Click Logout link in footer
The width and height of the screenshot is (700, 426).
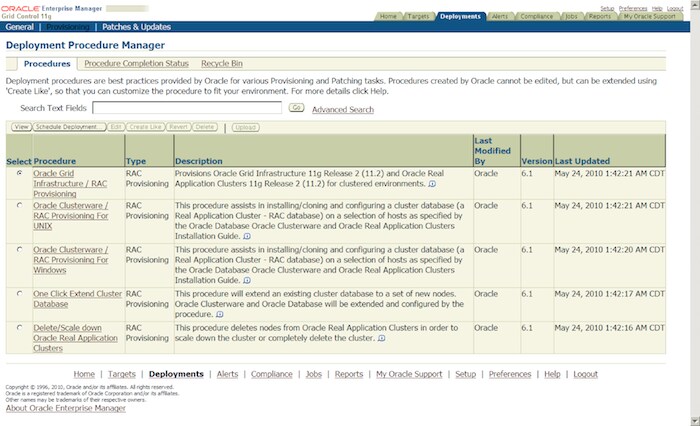[585, 374]
